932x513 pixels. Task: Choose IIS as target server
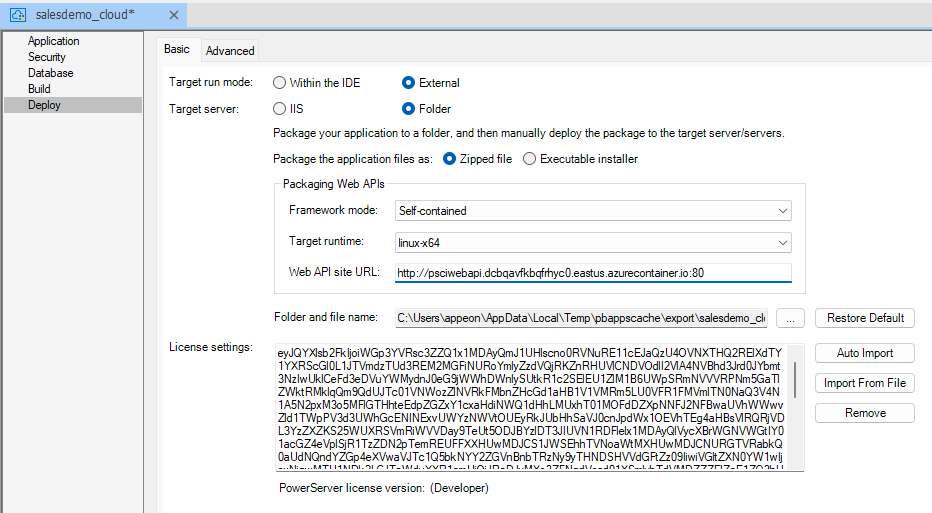(288, 109)
